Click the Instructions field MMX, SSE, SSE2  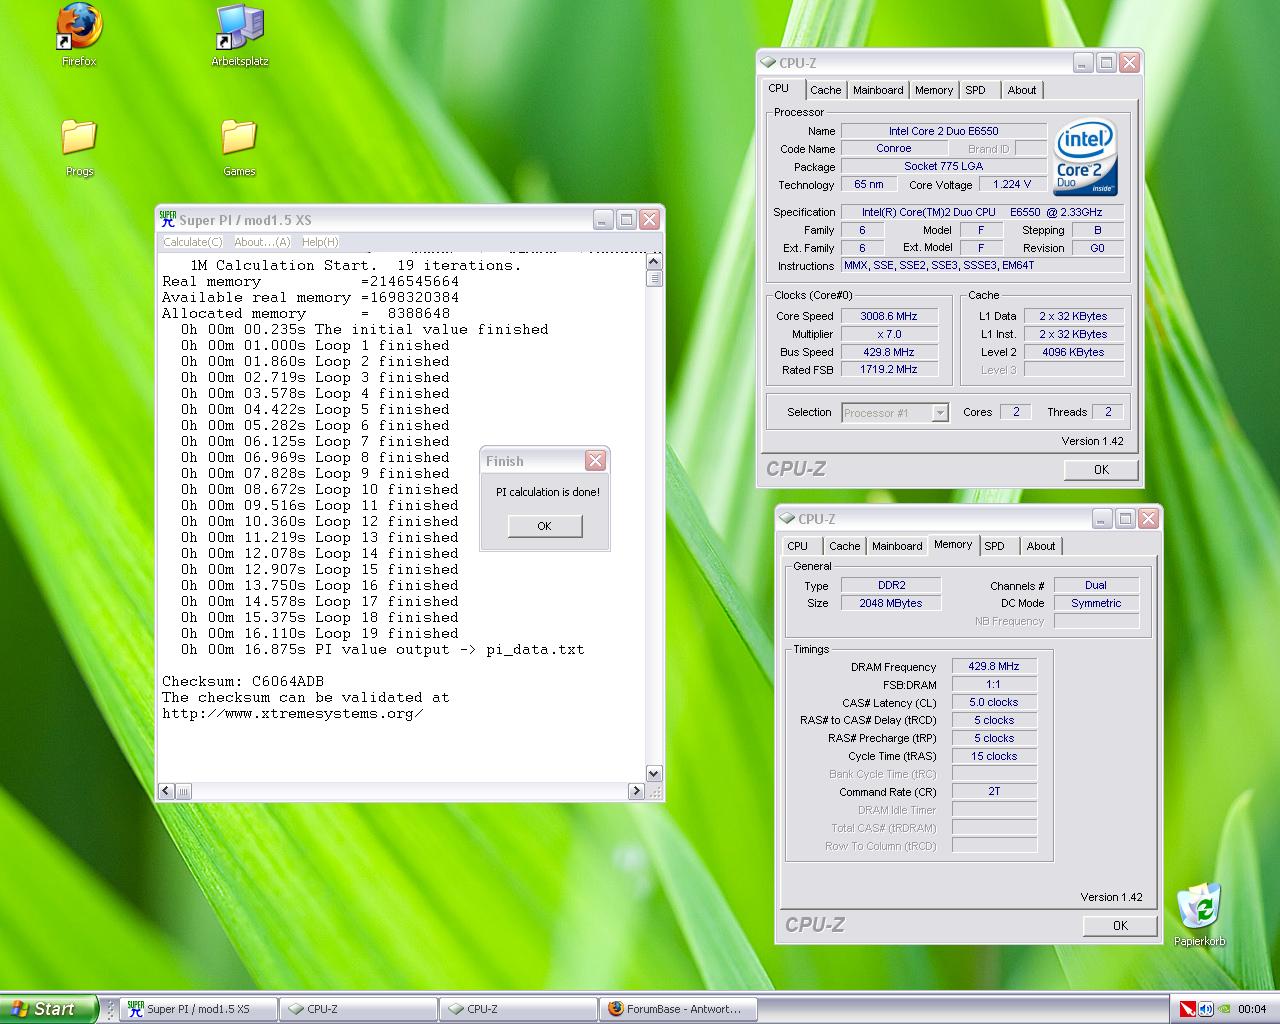tap(983, 266)
